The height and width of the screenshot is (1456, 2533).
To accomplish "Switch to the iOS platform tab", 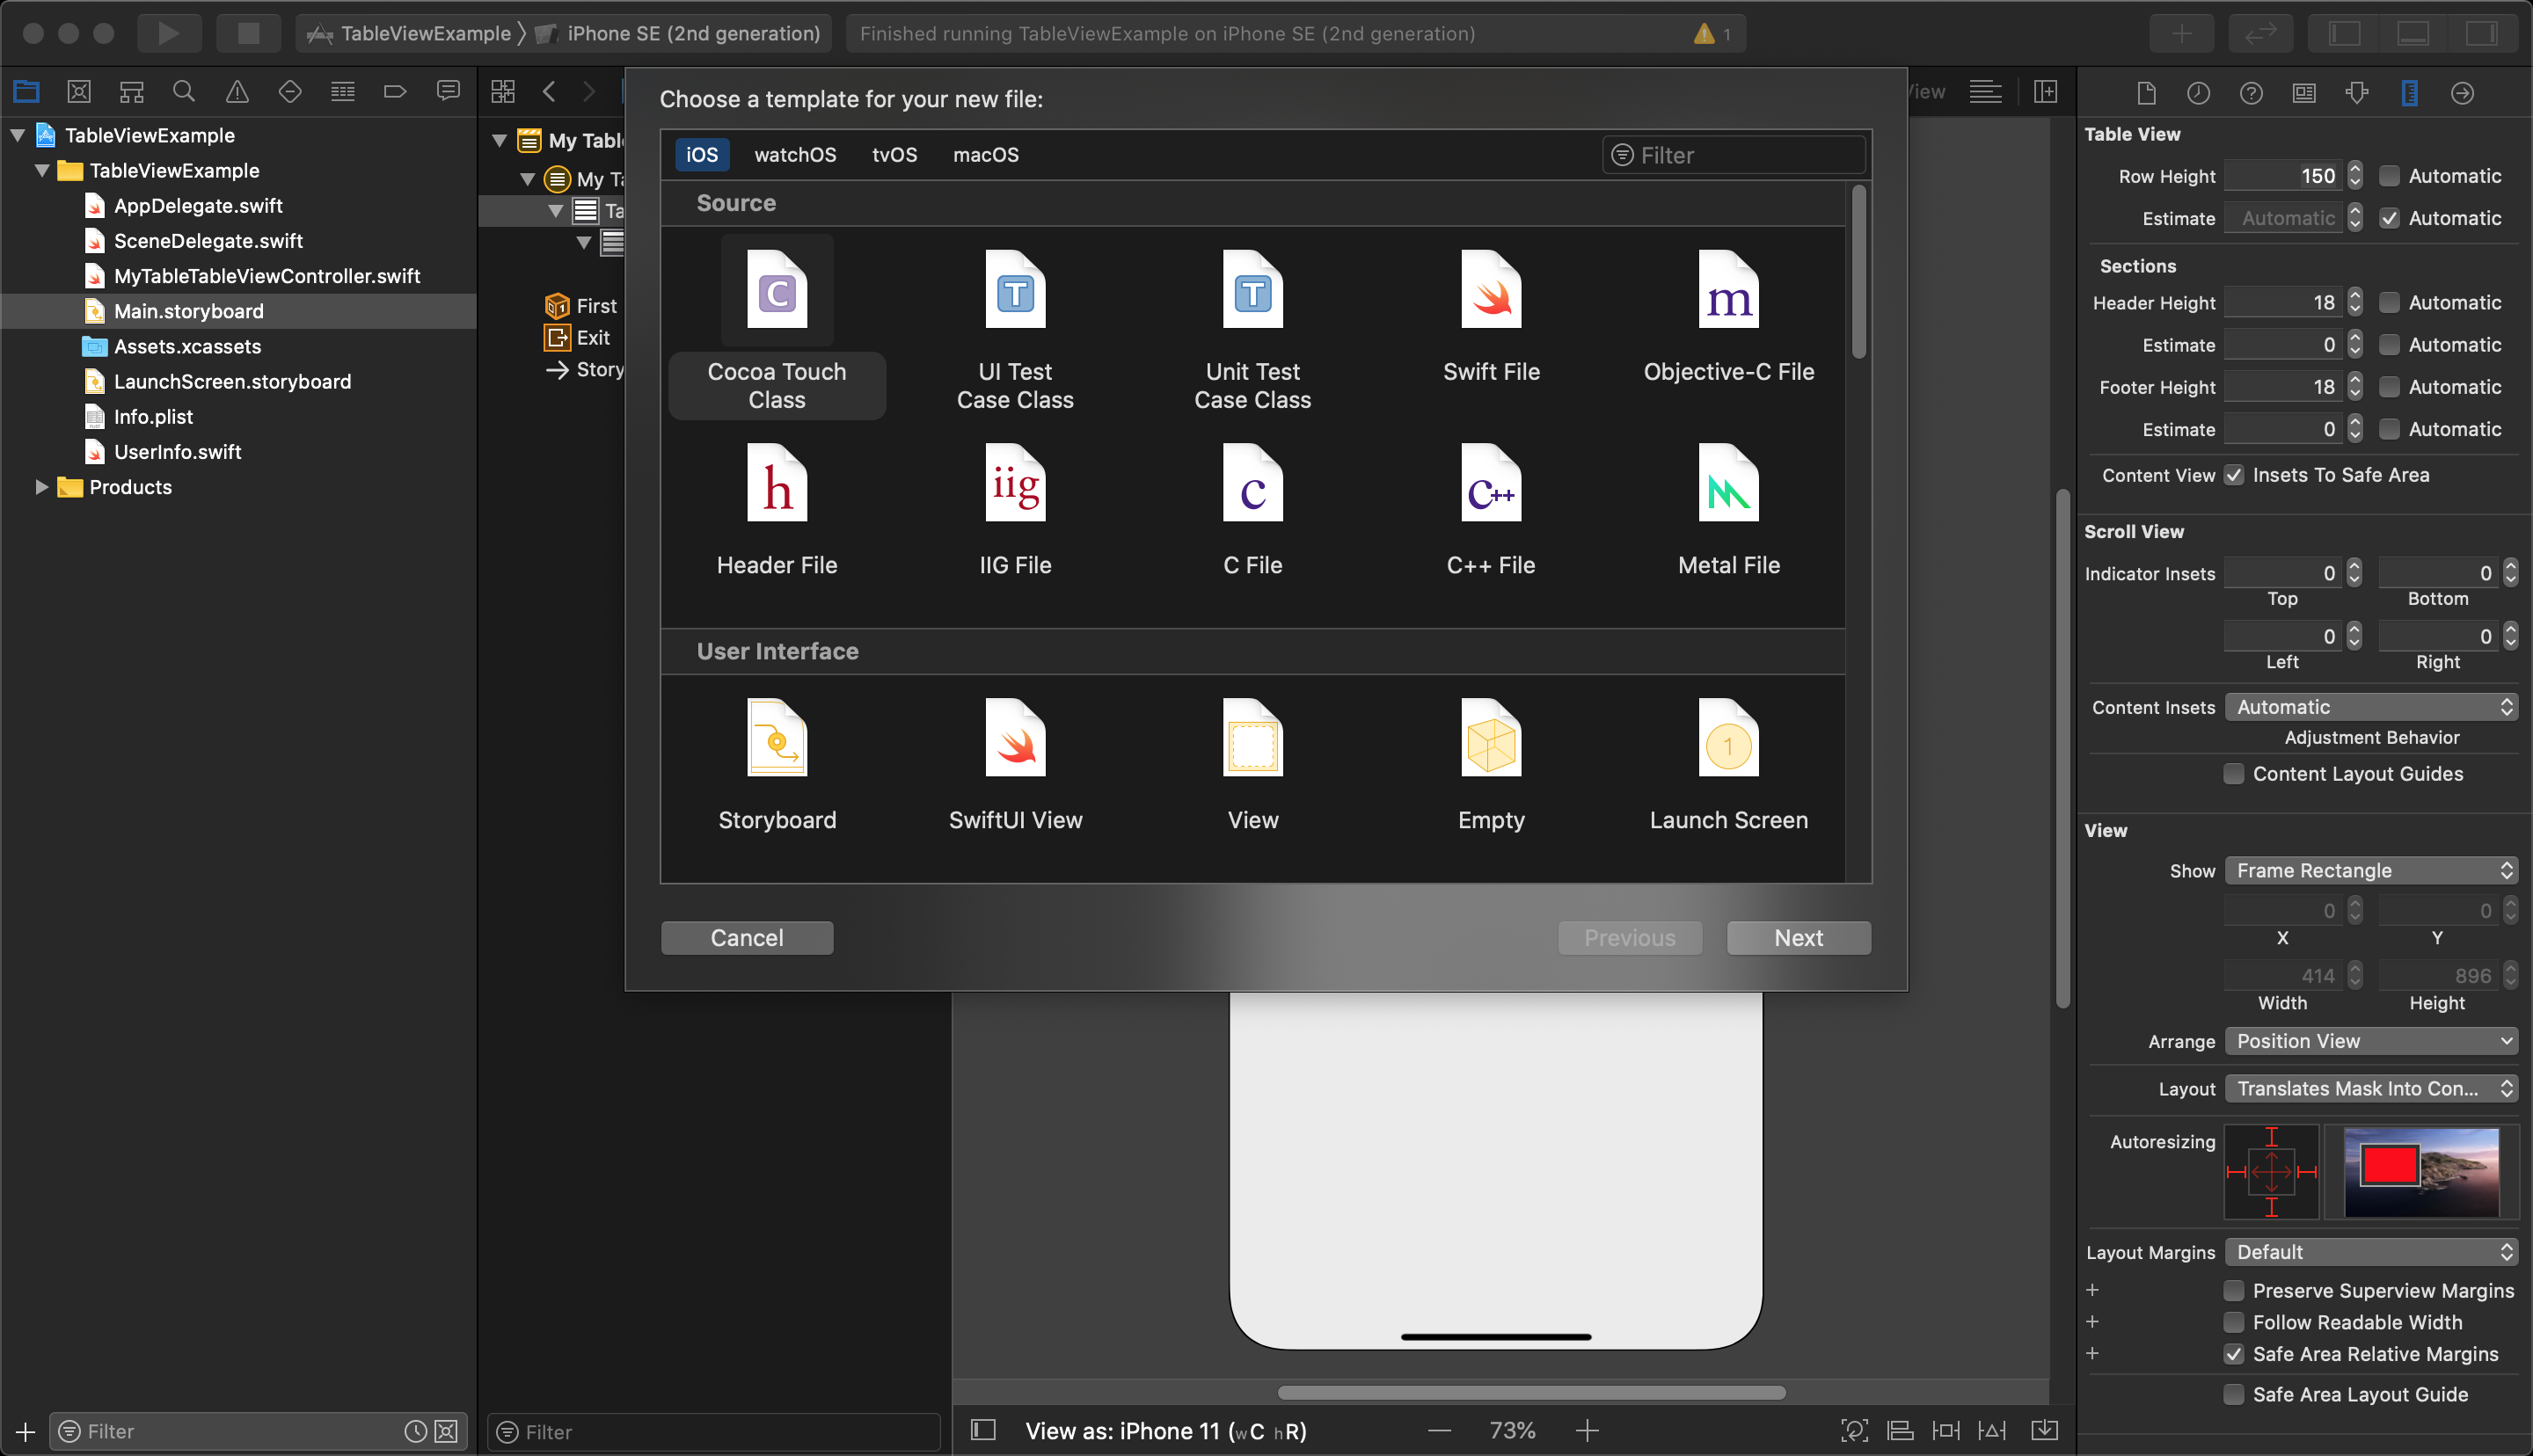I will pyautogui.click(x=701, y=155).
